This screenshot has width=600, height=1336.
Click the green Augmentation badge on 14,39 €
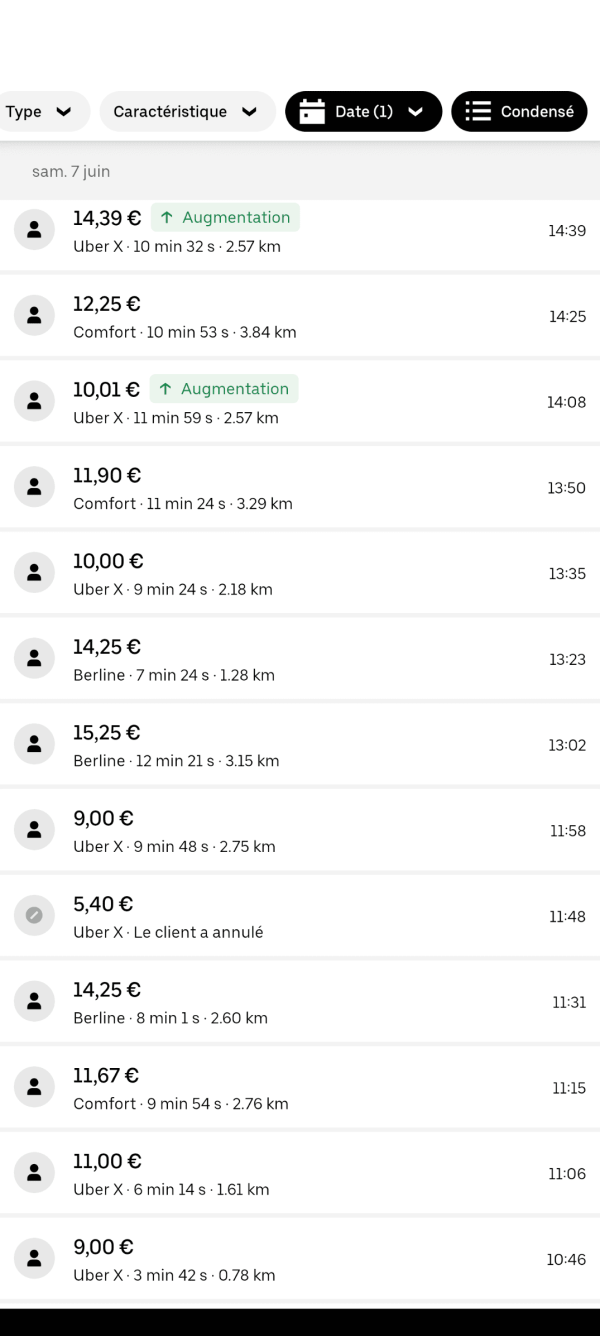225,217
